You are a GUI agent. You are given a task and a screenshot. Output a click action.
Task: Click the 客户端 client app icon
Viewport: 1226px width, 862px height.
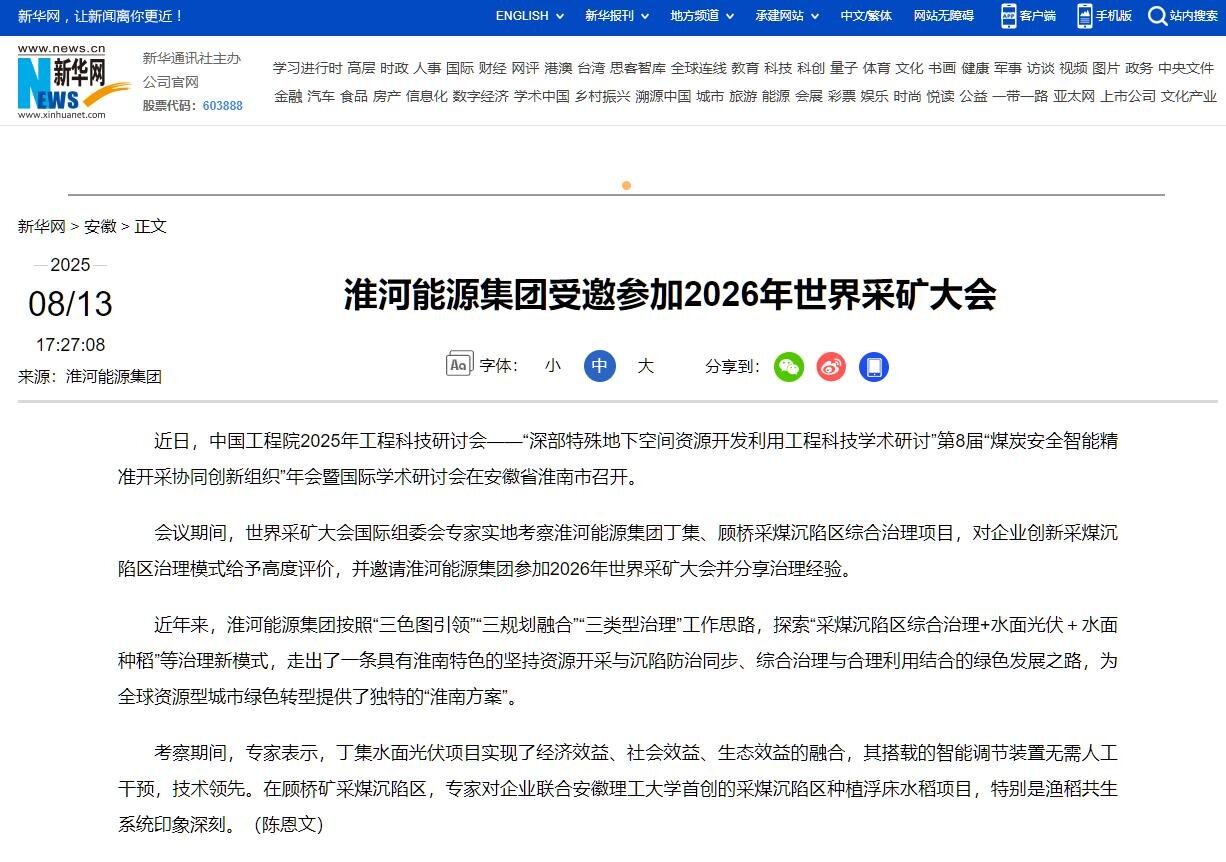tap(1009, 16)
